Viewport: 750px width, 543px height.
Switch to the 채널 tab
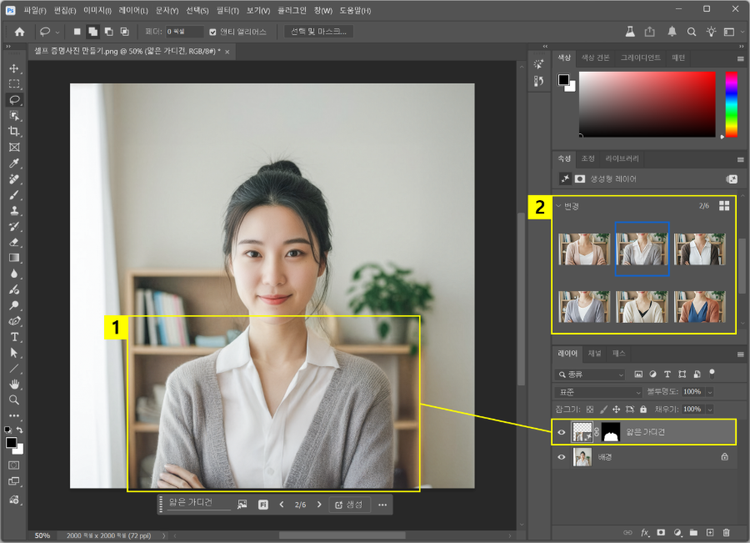pos(595,353)
